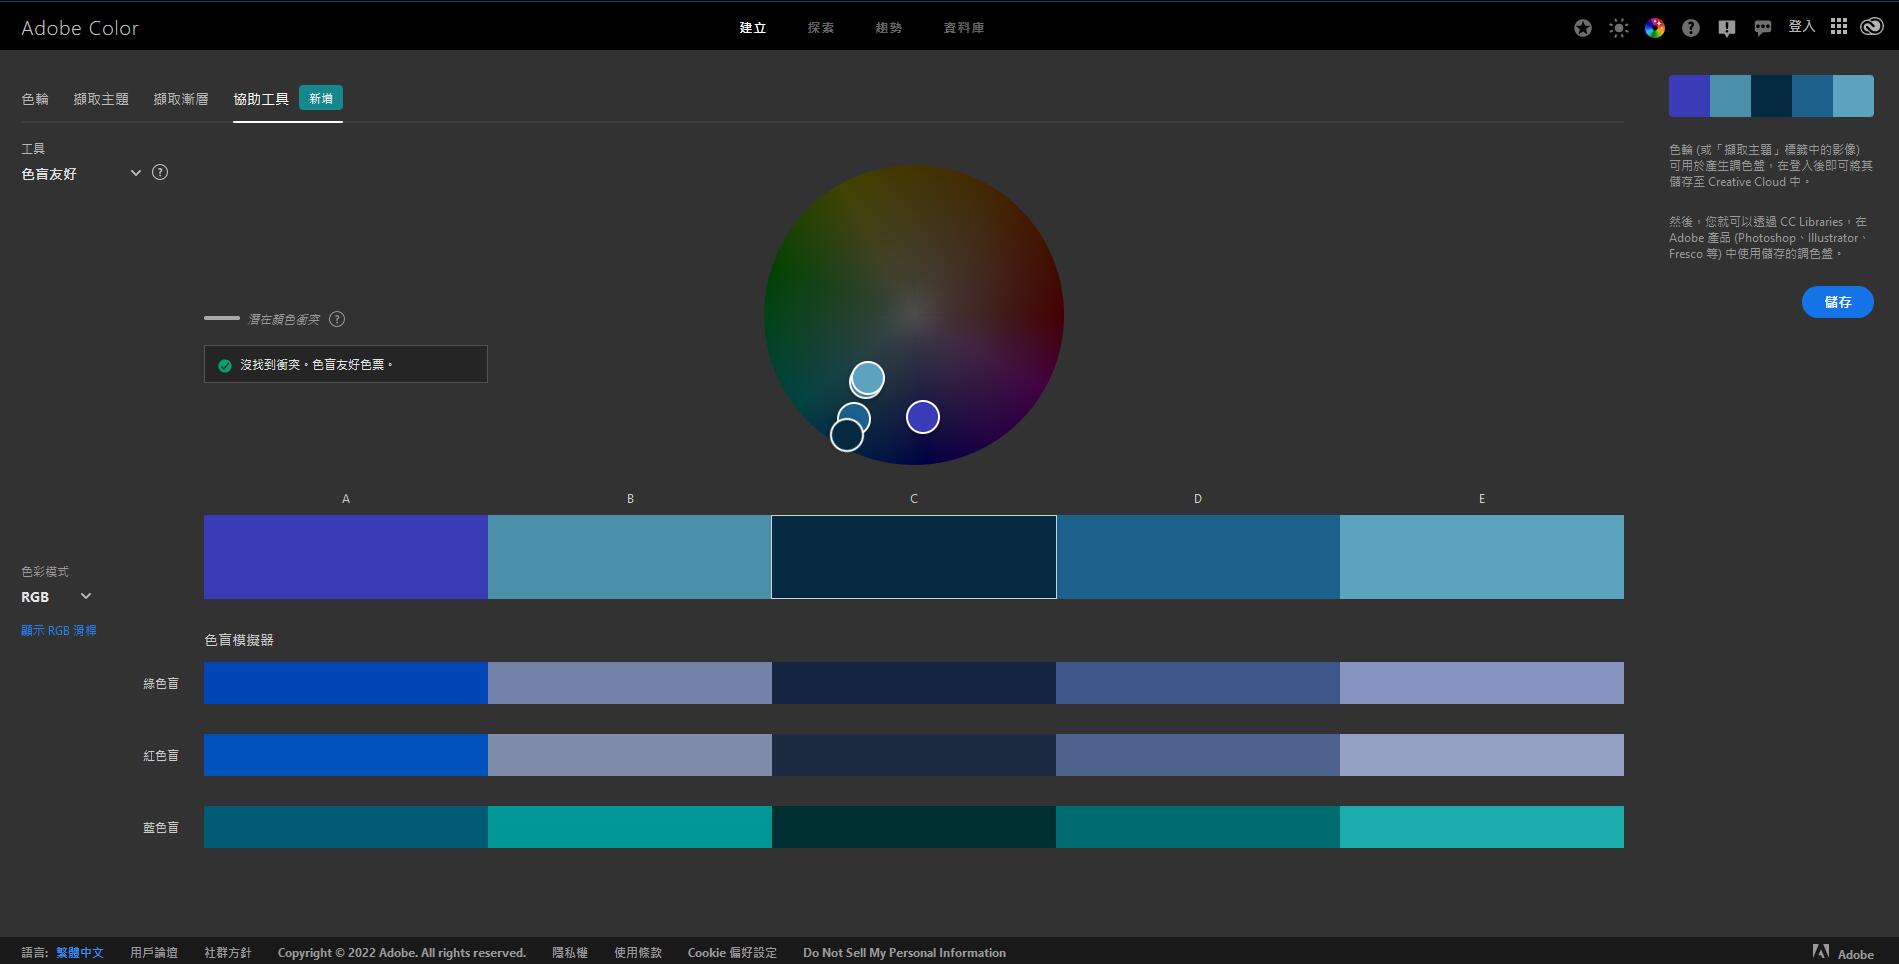Viewport: 1899px width, 964px height.
Task: Open the chat speech bubble icon
Action: click(1762, 28)
